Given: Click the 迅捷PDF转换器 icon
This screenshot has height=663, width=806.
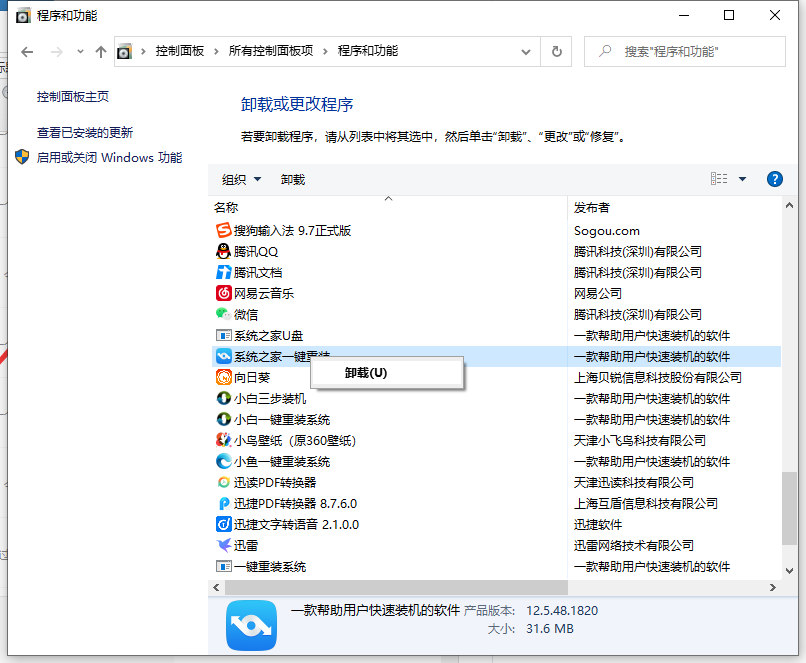Looking at the screenshot, I should point(224,503).
